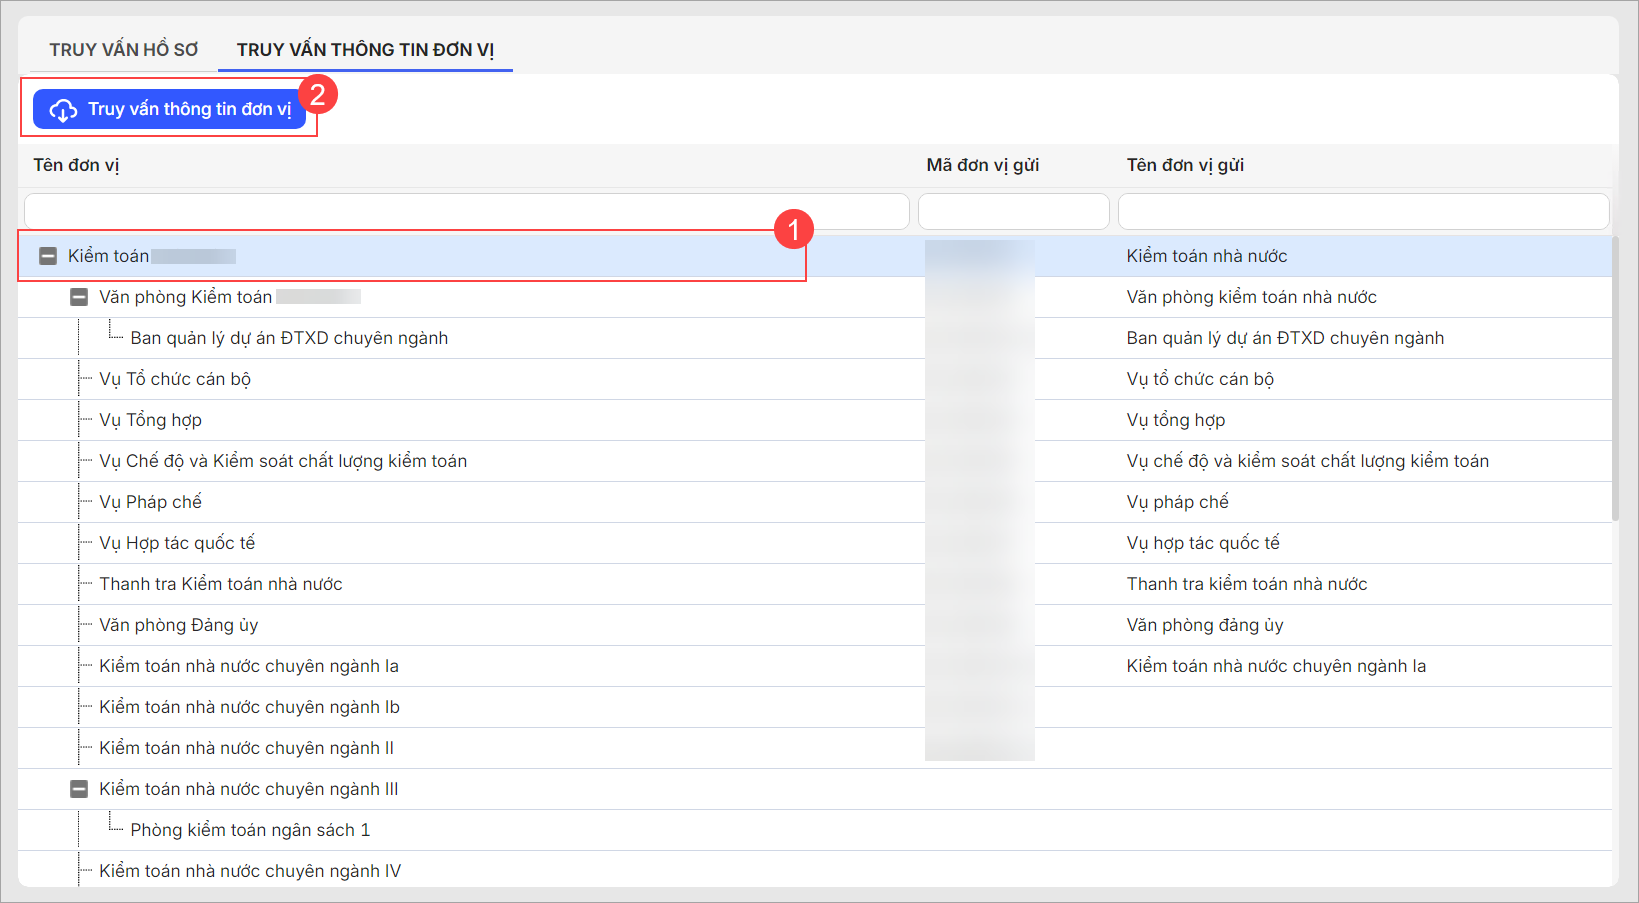This screenshot has height=903, width=1639.
Task: Select the Vụ Pháp chế unit
Action: 150,503
